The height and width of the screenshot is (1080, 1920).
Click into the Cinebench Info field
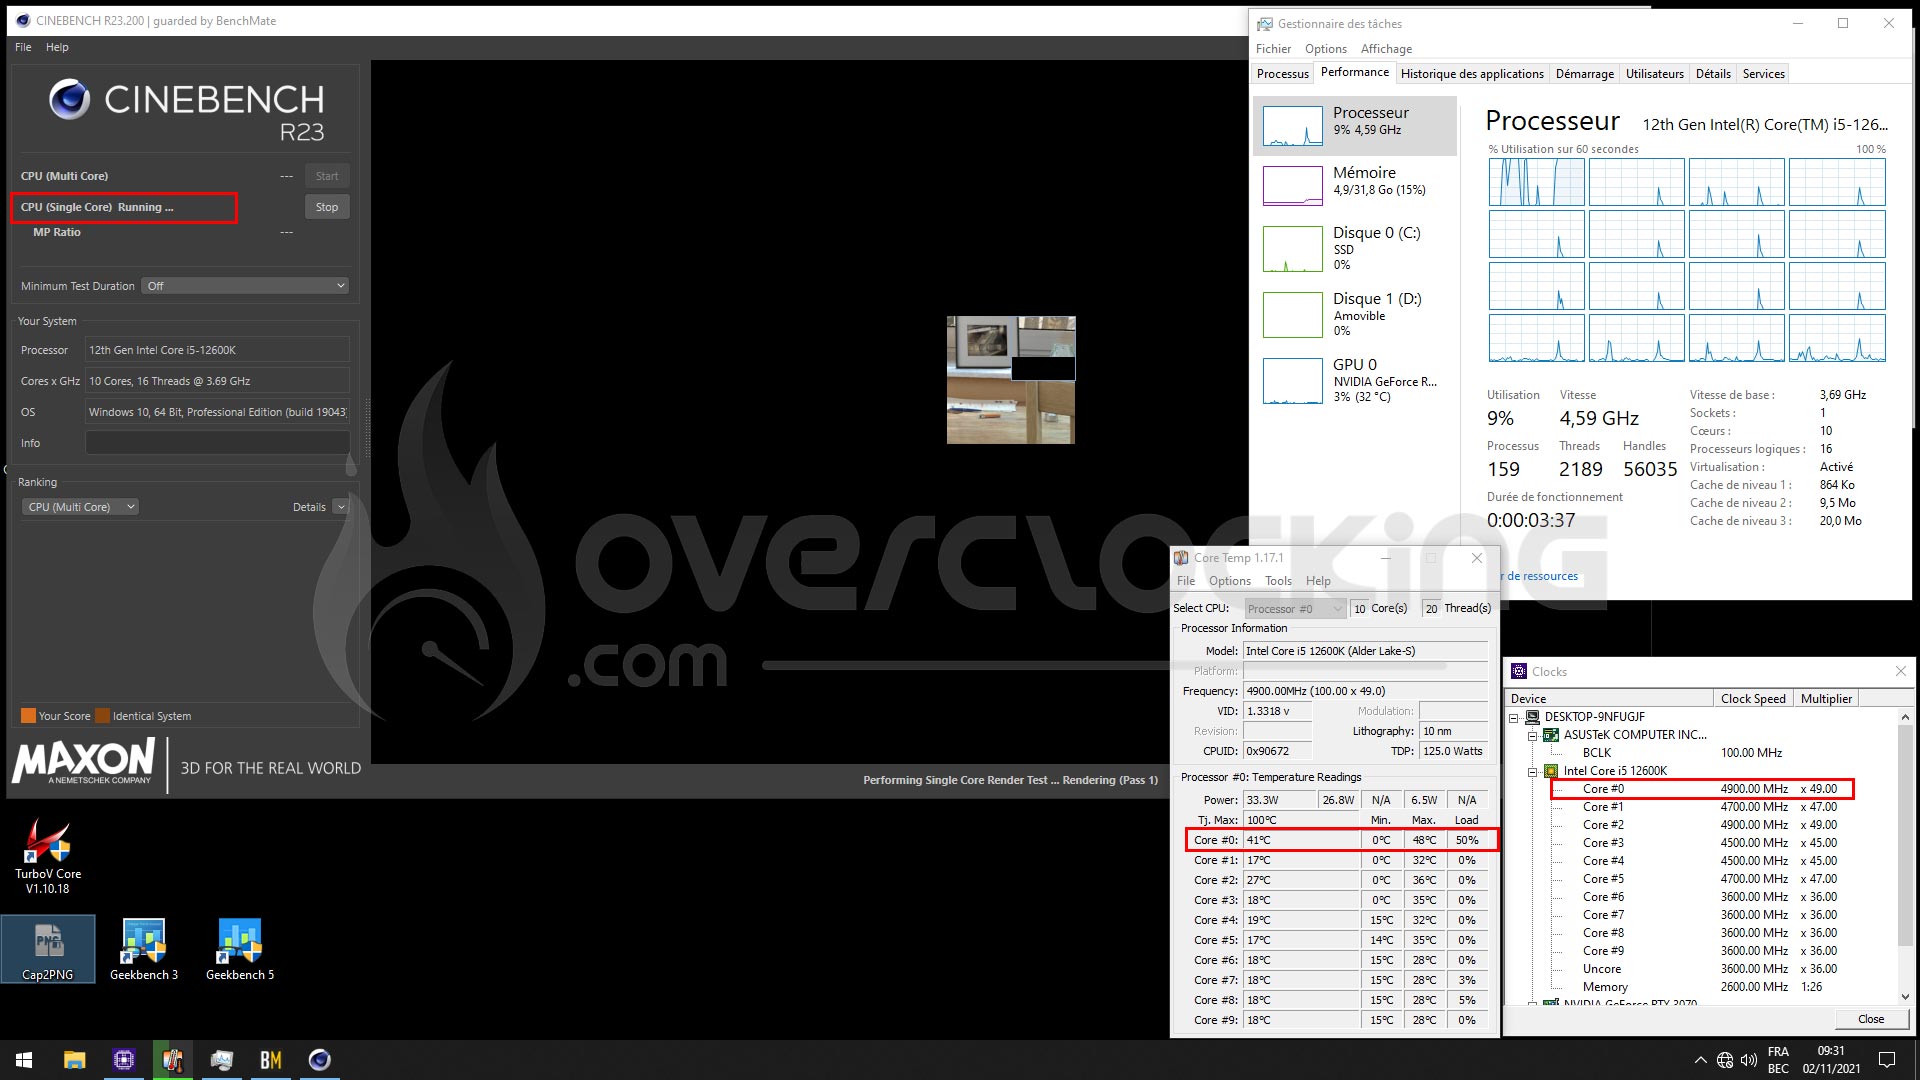point(217,443)
